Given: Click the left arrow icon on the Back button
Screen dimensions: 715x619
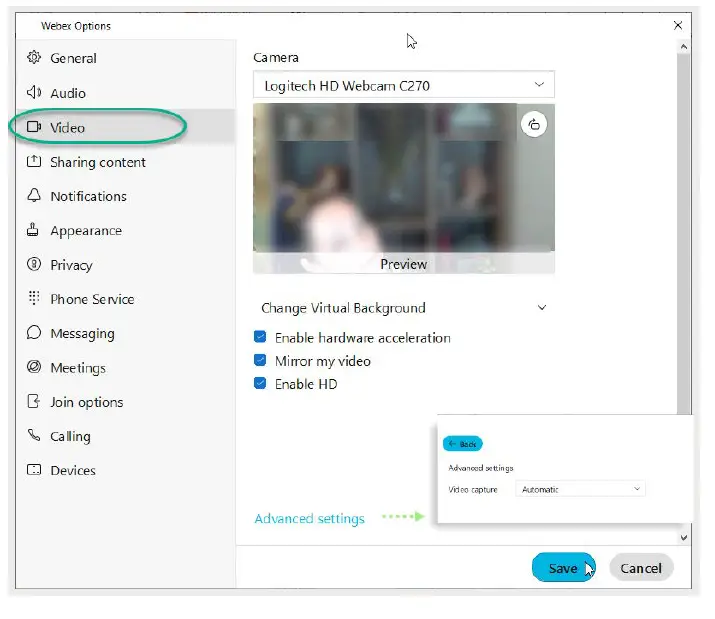Looking at the screenshot, I should tap(452, 444).
